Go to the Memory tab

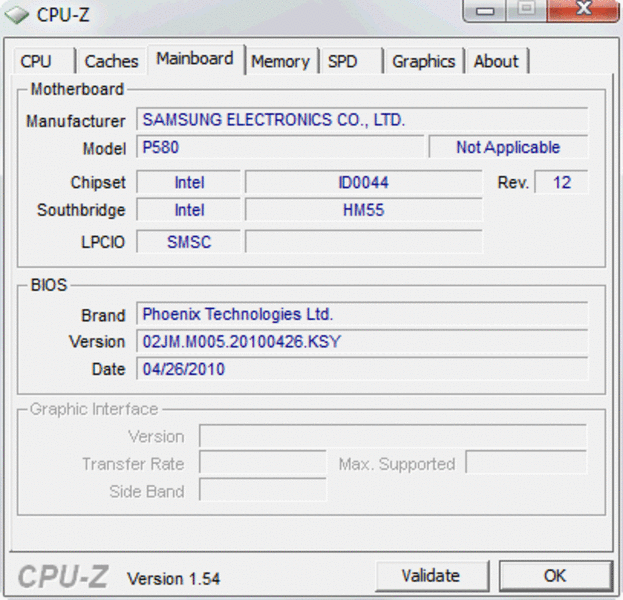[281, 61]
